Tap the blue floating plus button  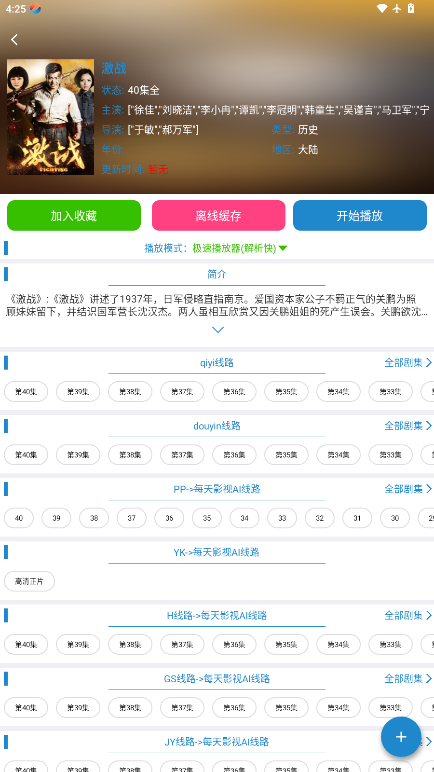coord(401,737)
